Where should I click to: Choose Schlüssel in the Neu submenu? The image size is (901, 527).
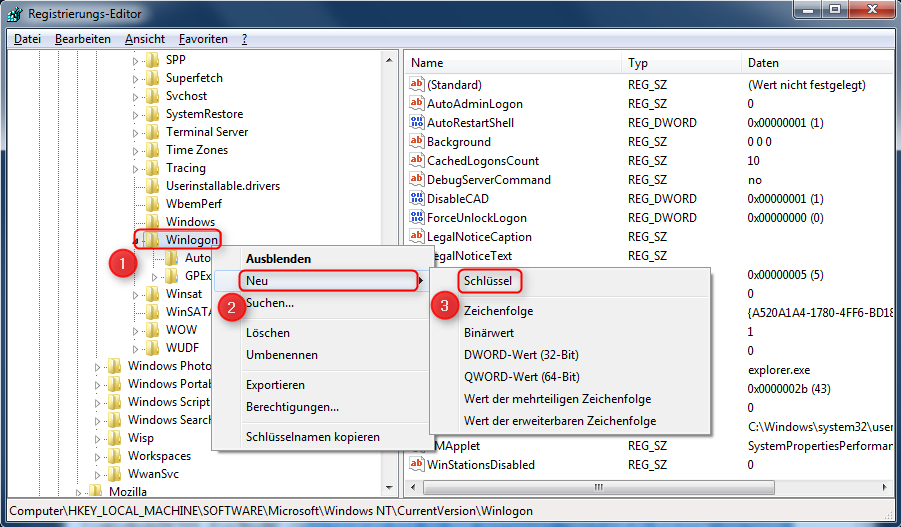click(488, 281)
